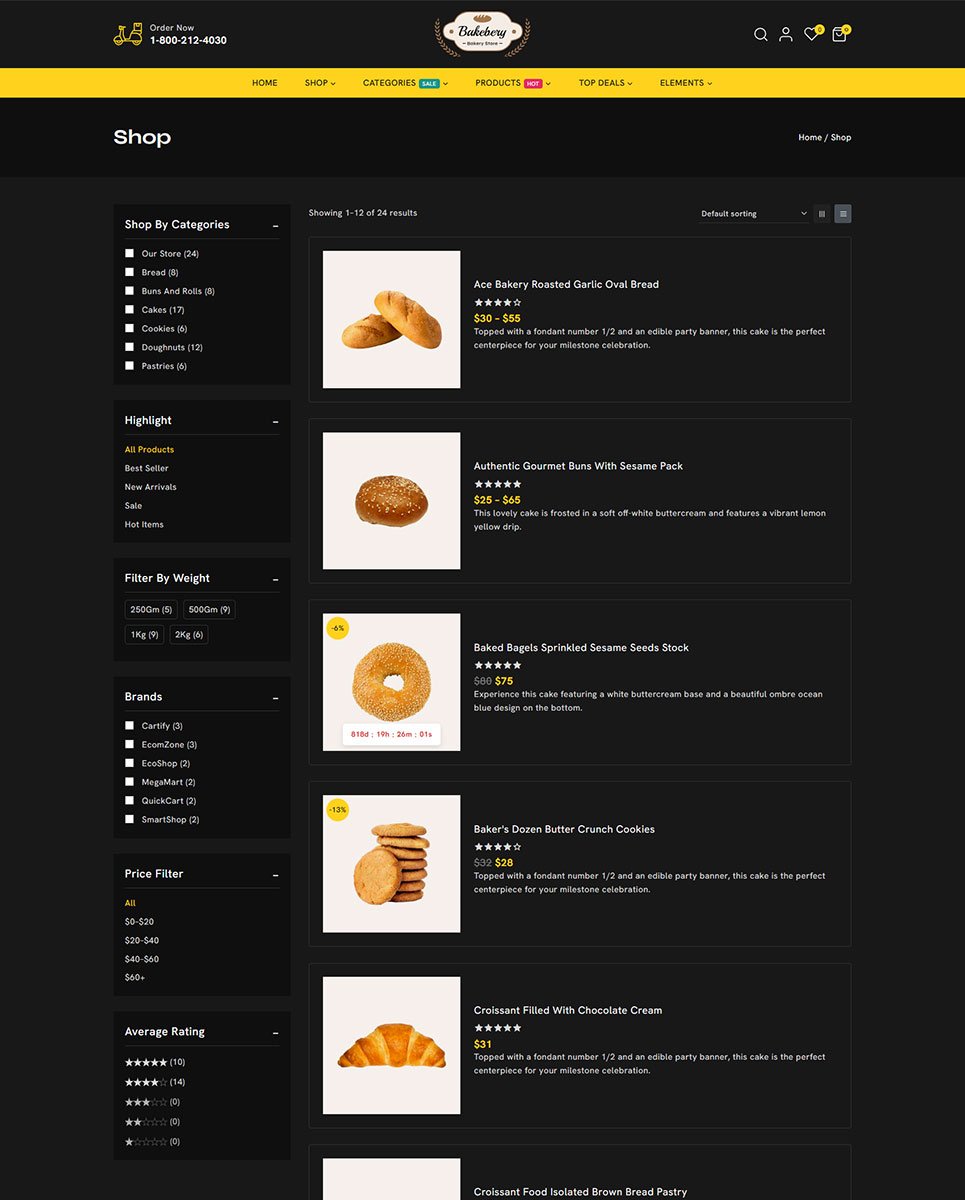This screenshot has width=965, height=1200.
Task: Open the search icon in header
Action: (760, 35)
